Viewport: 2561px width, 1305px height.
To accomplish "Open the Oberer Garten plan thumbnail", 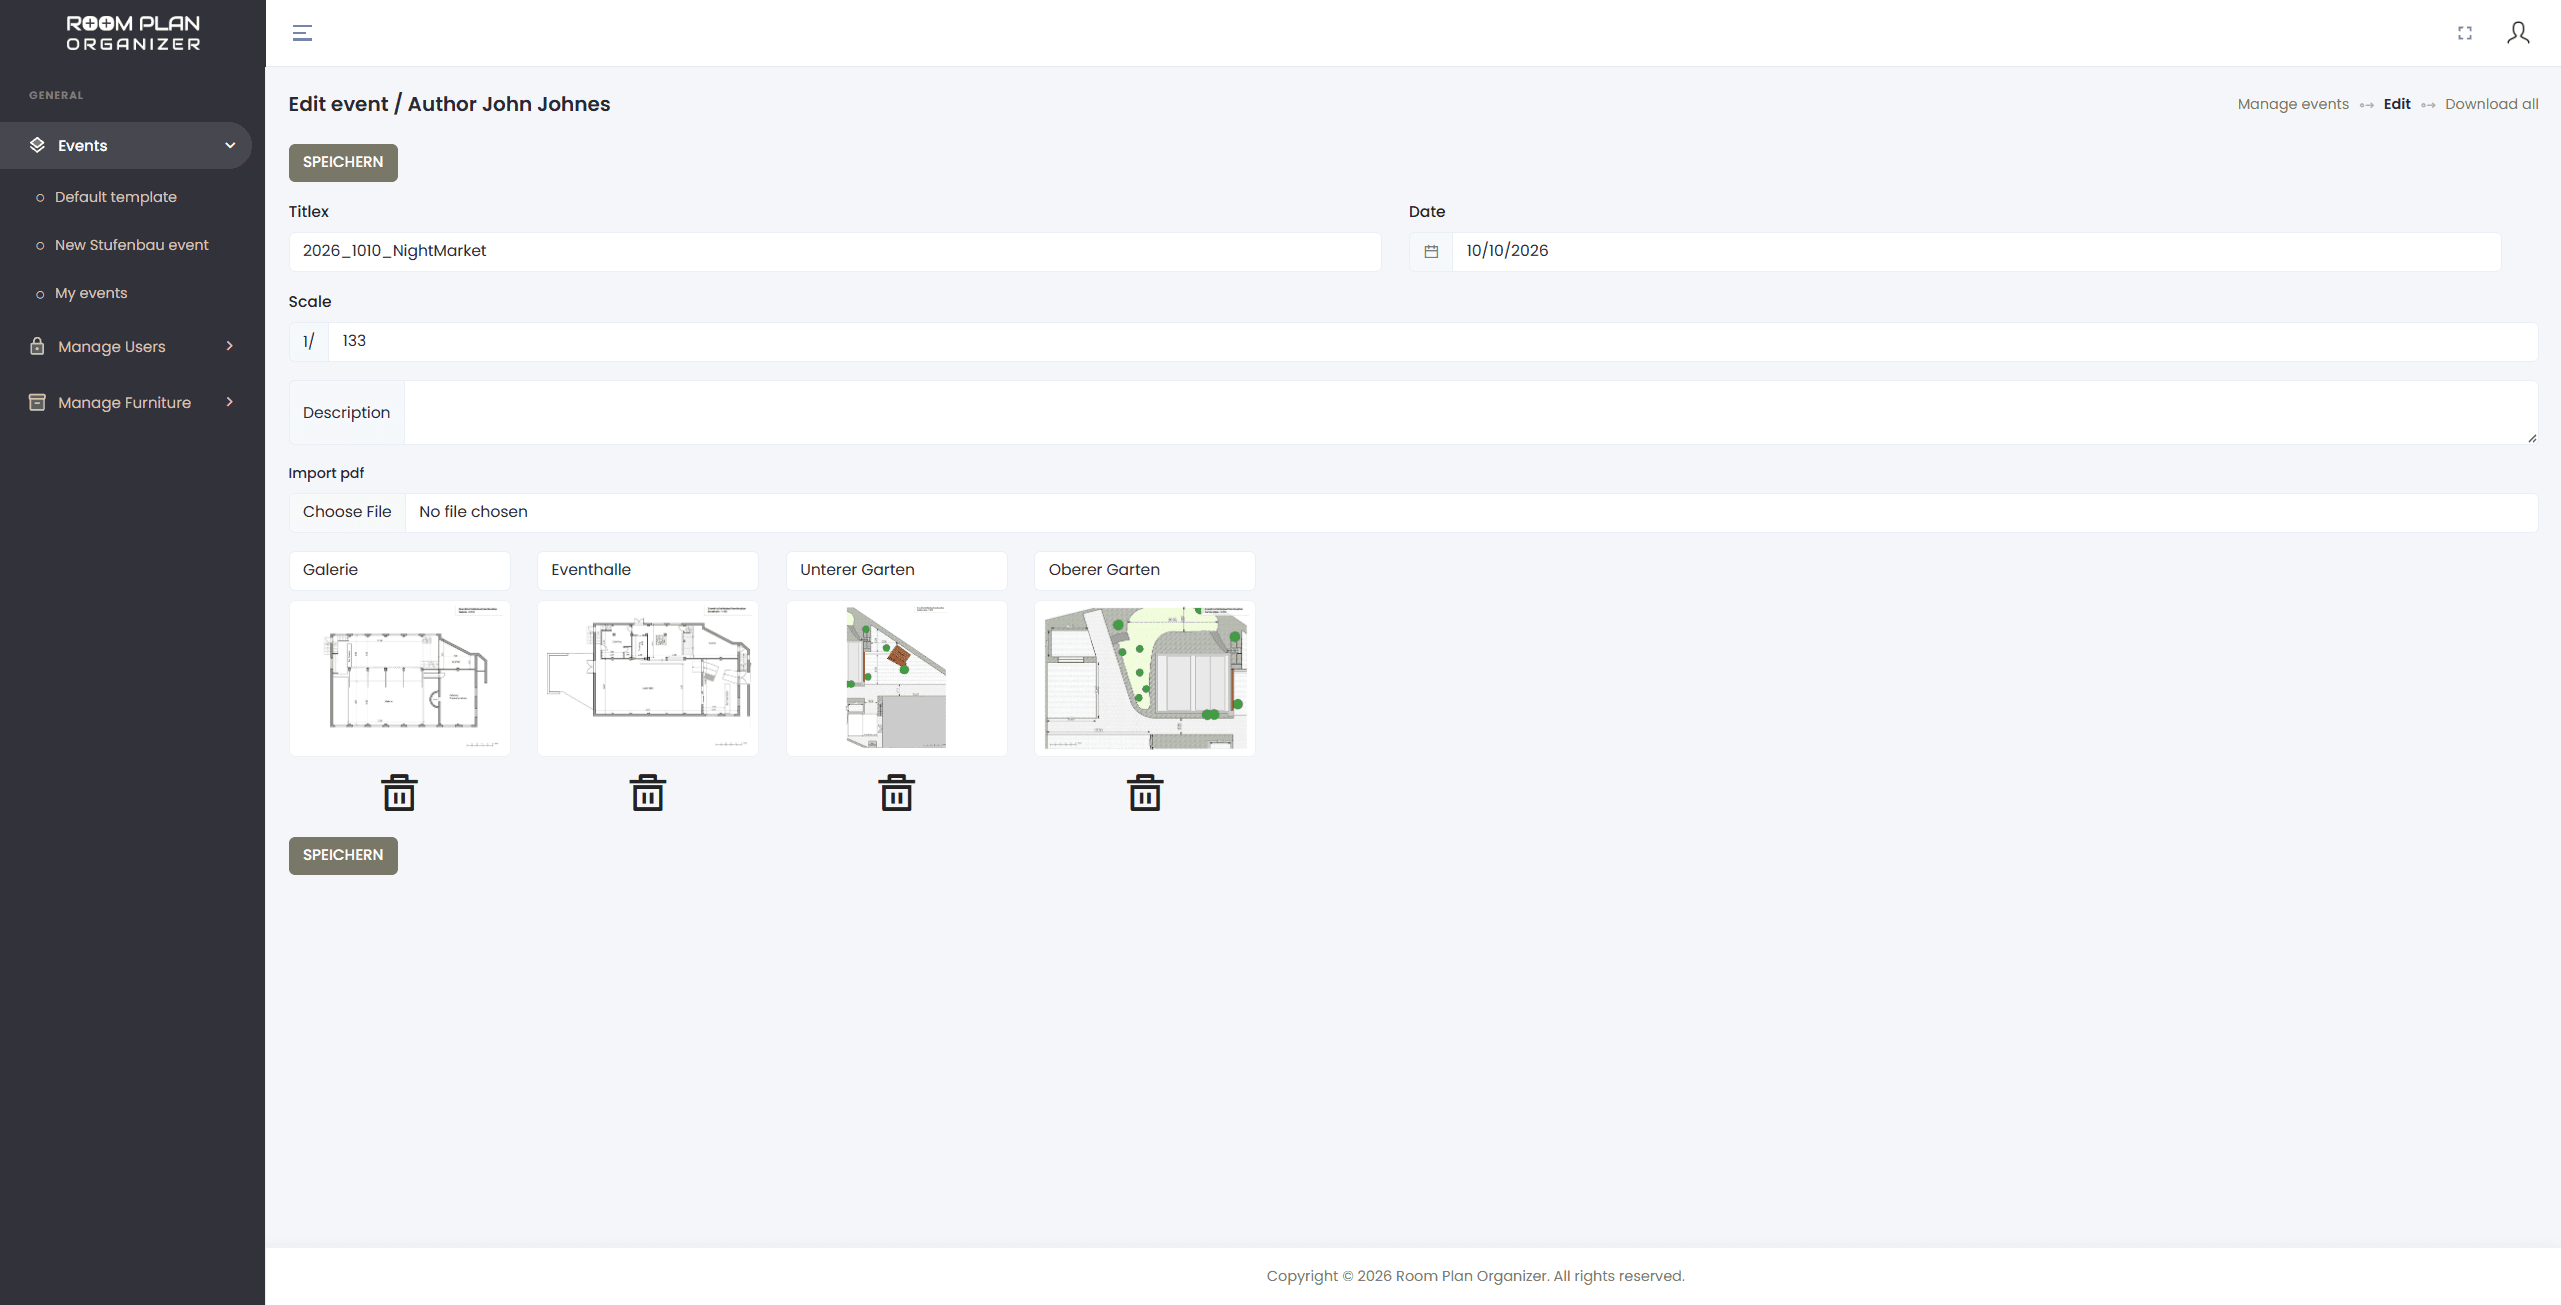I will coord(1145,678).
